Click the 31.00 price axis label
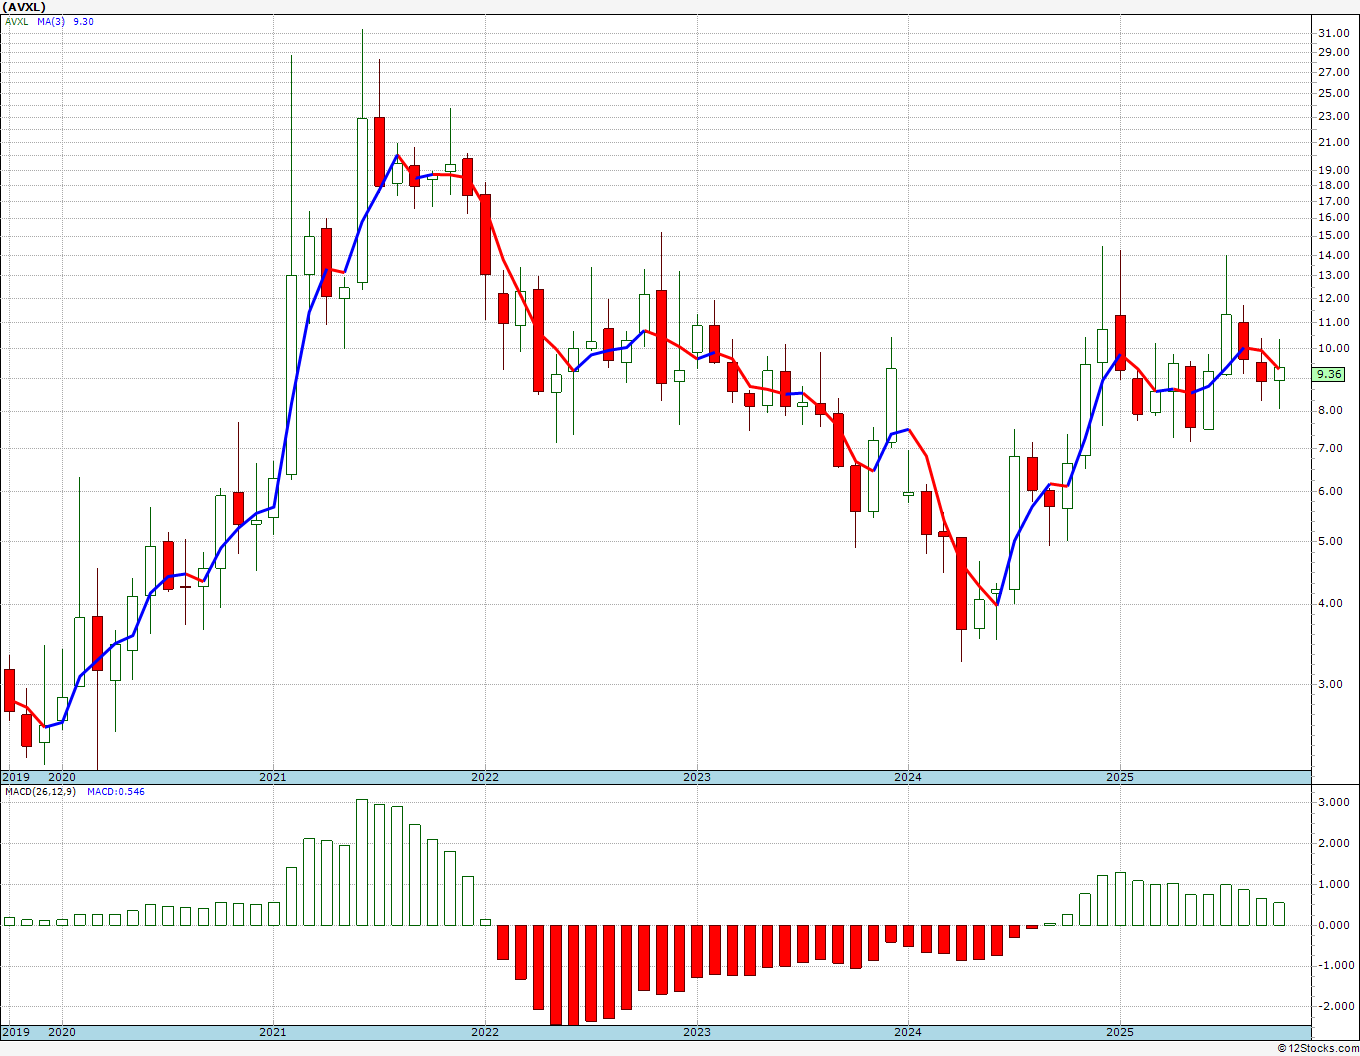Screen dimensions: 1360x1056 [1334, 33]
